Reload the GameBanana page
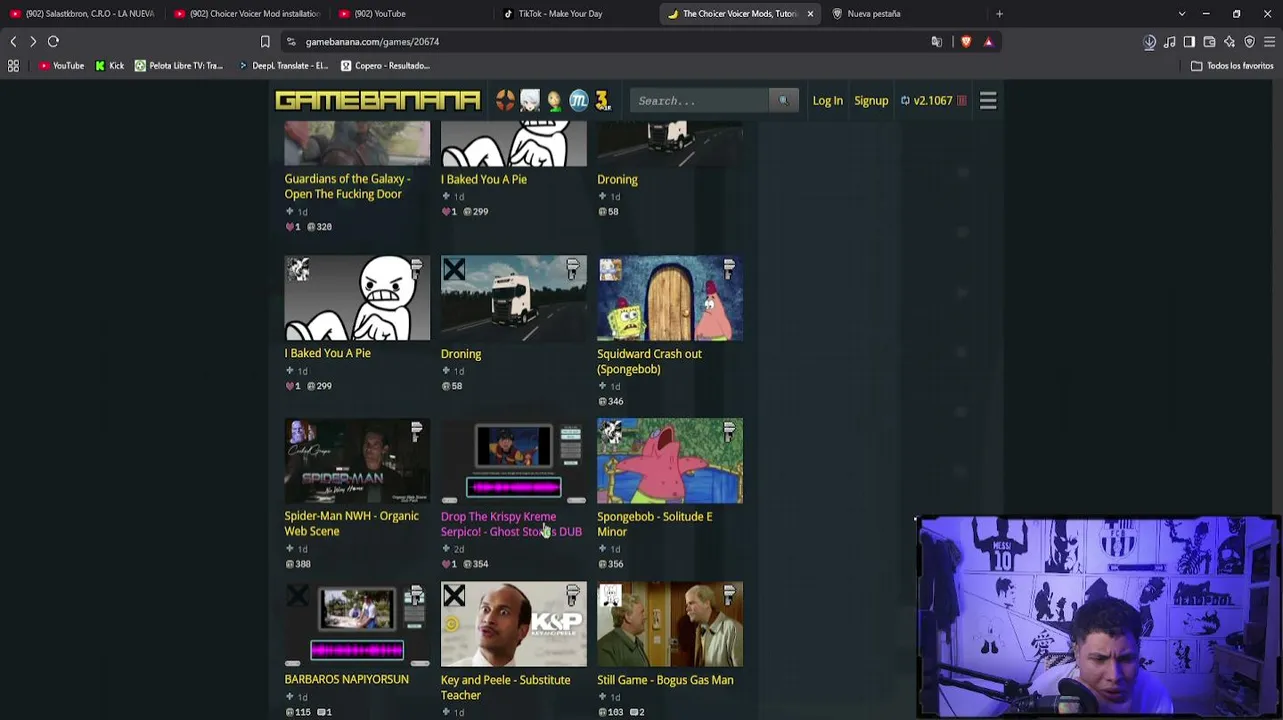This screenshot has width=1283, height=720. coord(54,42)
